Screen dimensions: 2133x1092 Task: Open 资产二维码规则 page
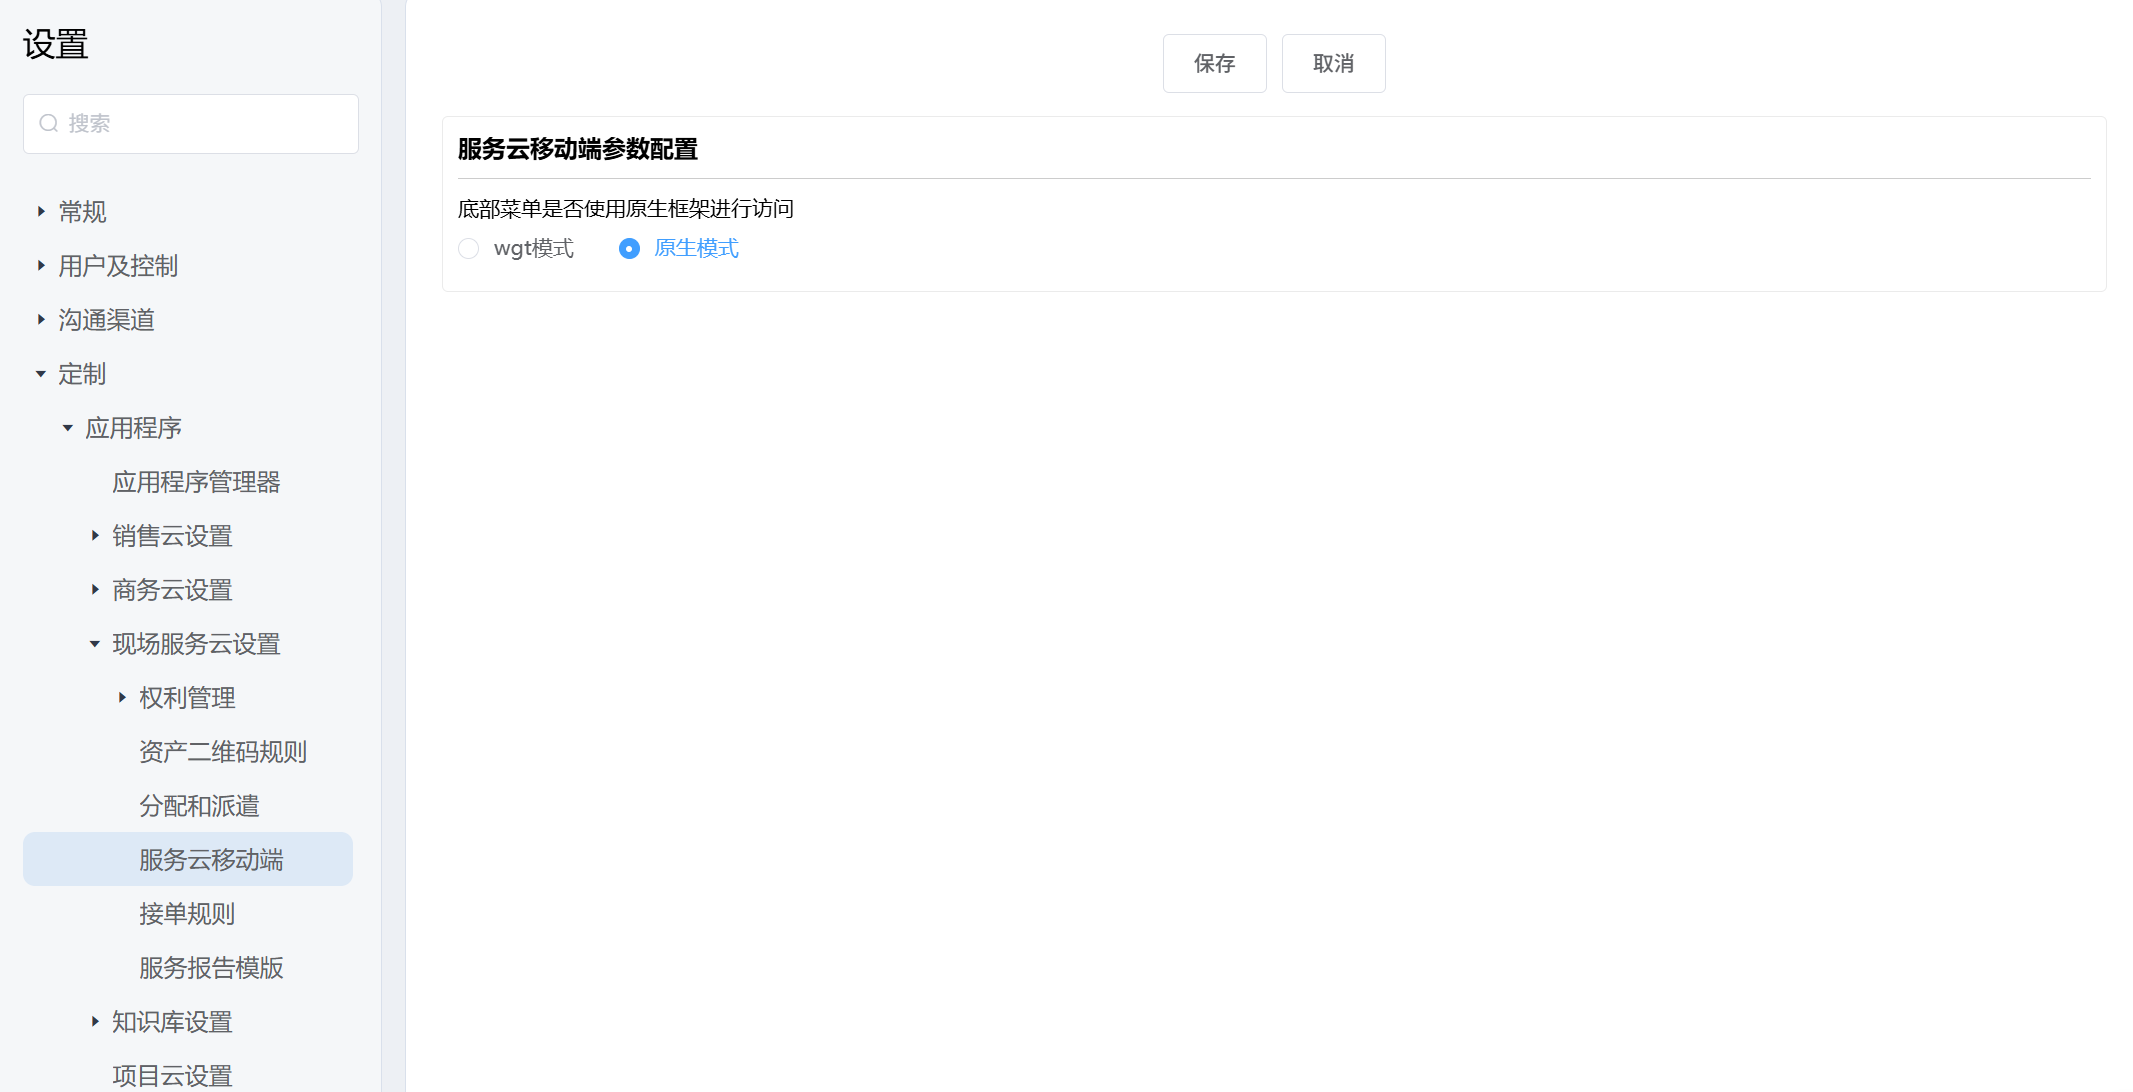[222, 752]
